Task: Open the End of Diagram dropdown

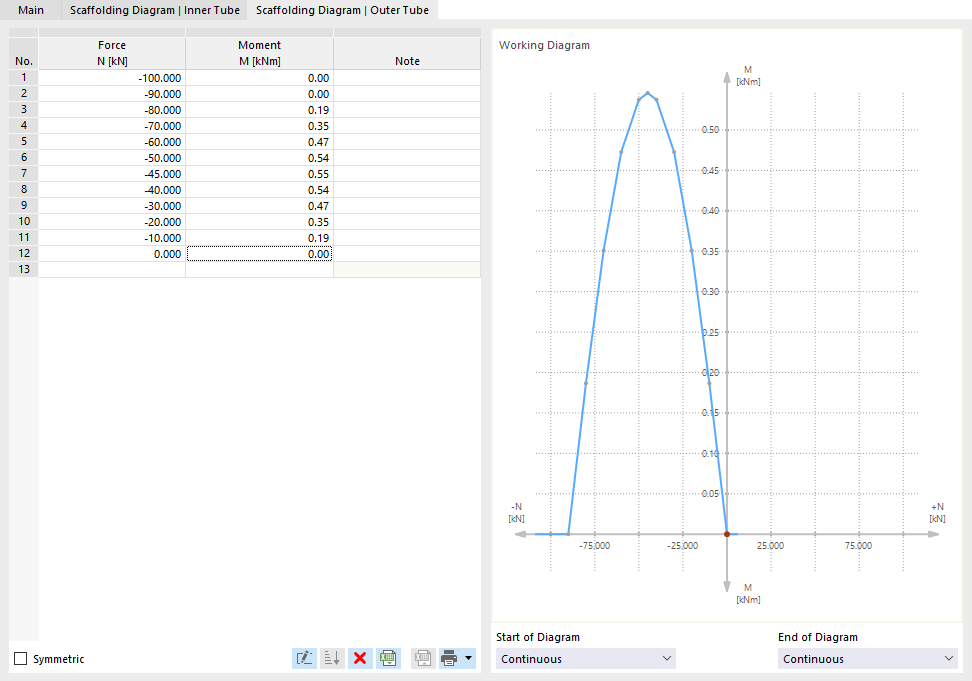Action: [x=868, y=659]
